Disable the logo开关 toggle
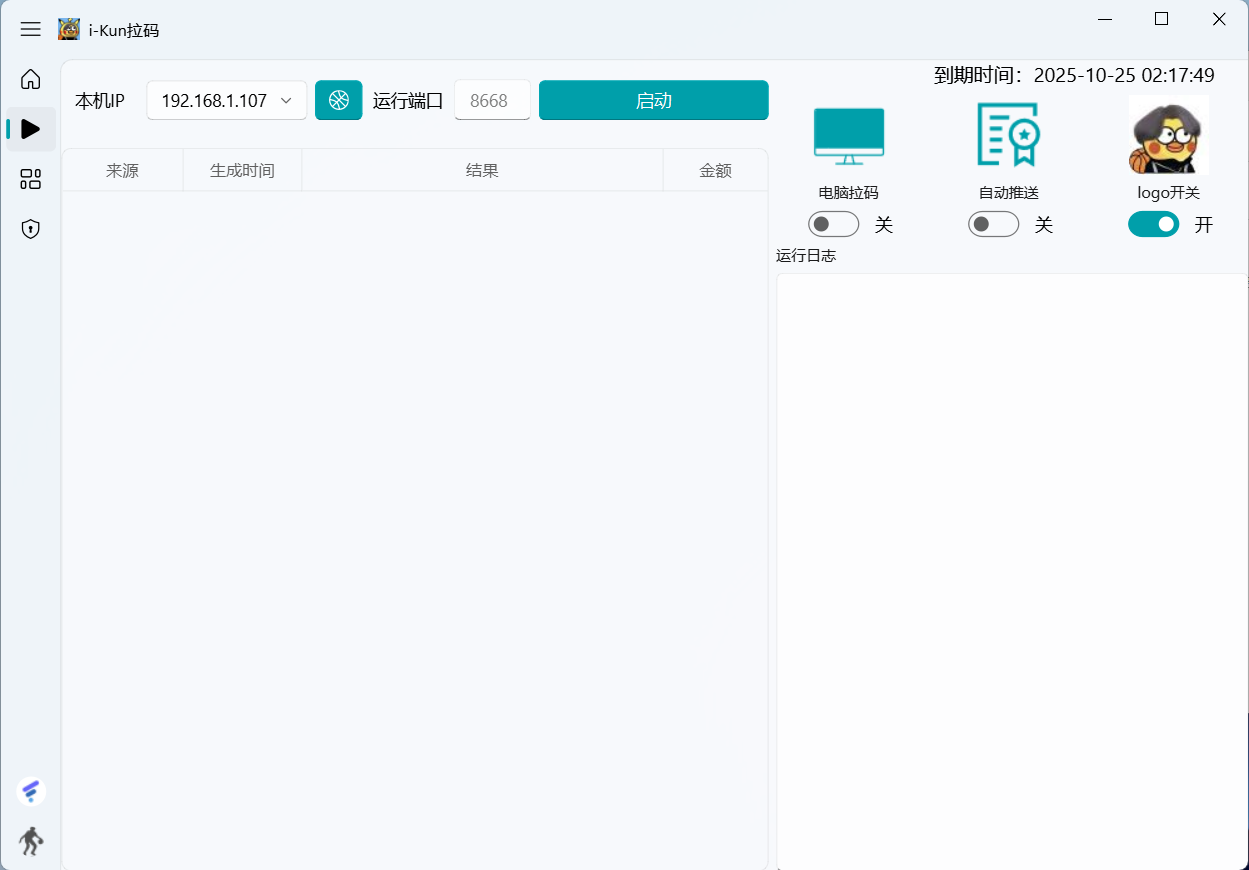Viewport: 1249px width, 870px height. click(1153, 224)
